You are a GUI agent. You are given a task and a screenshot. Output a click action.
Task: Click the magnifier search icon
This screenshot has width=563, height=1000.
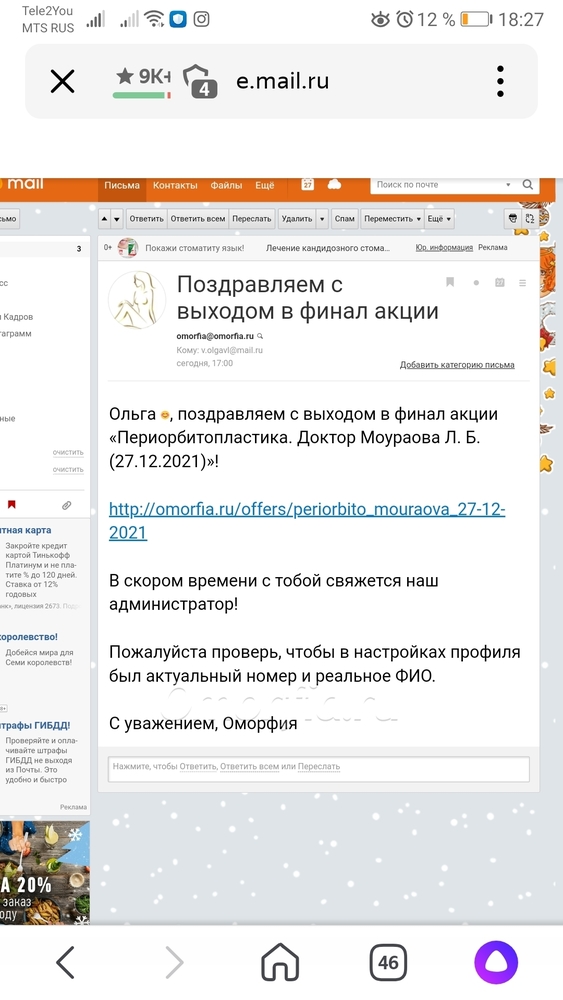(x=528, y=185)
